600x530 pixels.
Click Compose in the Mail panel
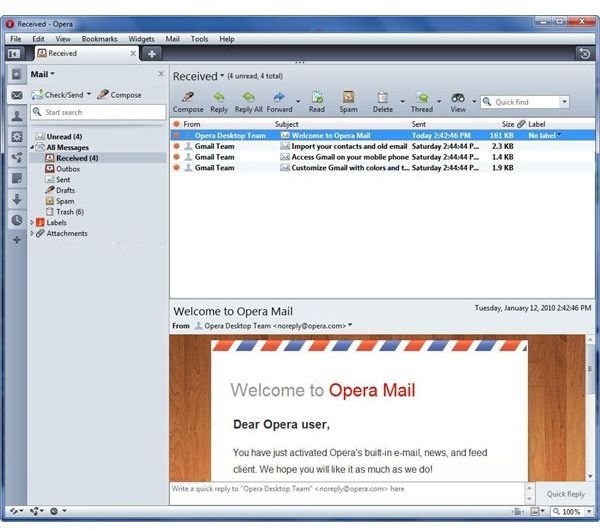point(119,95)
